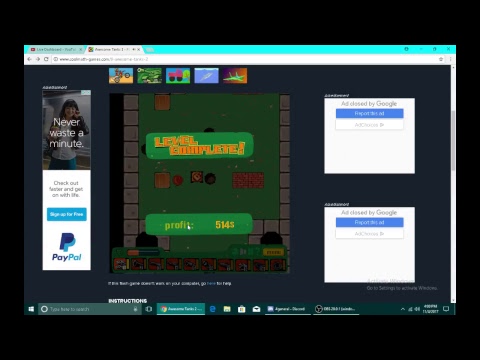This screenshot has width=480, height=360.
Task: Switch to the OBS taskbar window
Action: pos(336,309)
